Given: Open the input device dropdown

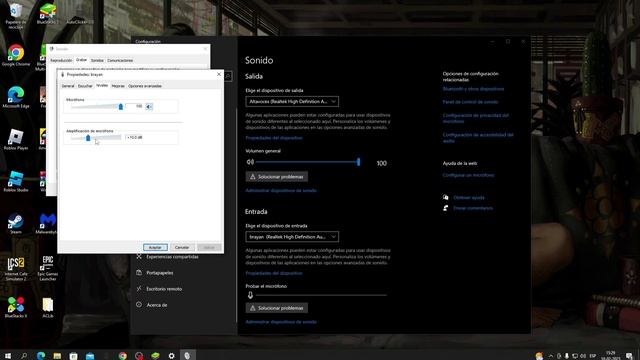Looking at the screenshot, I should click(292, 237).
